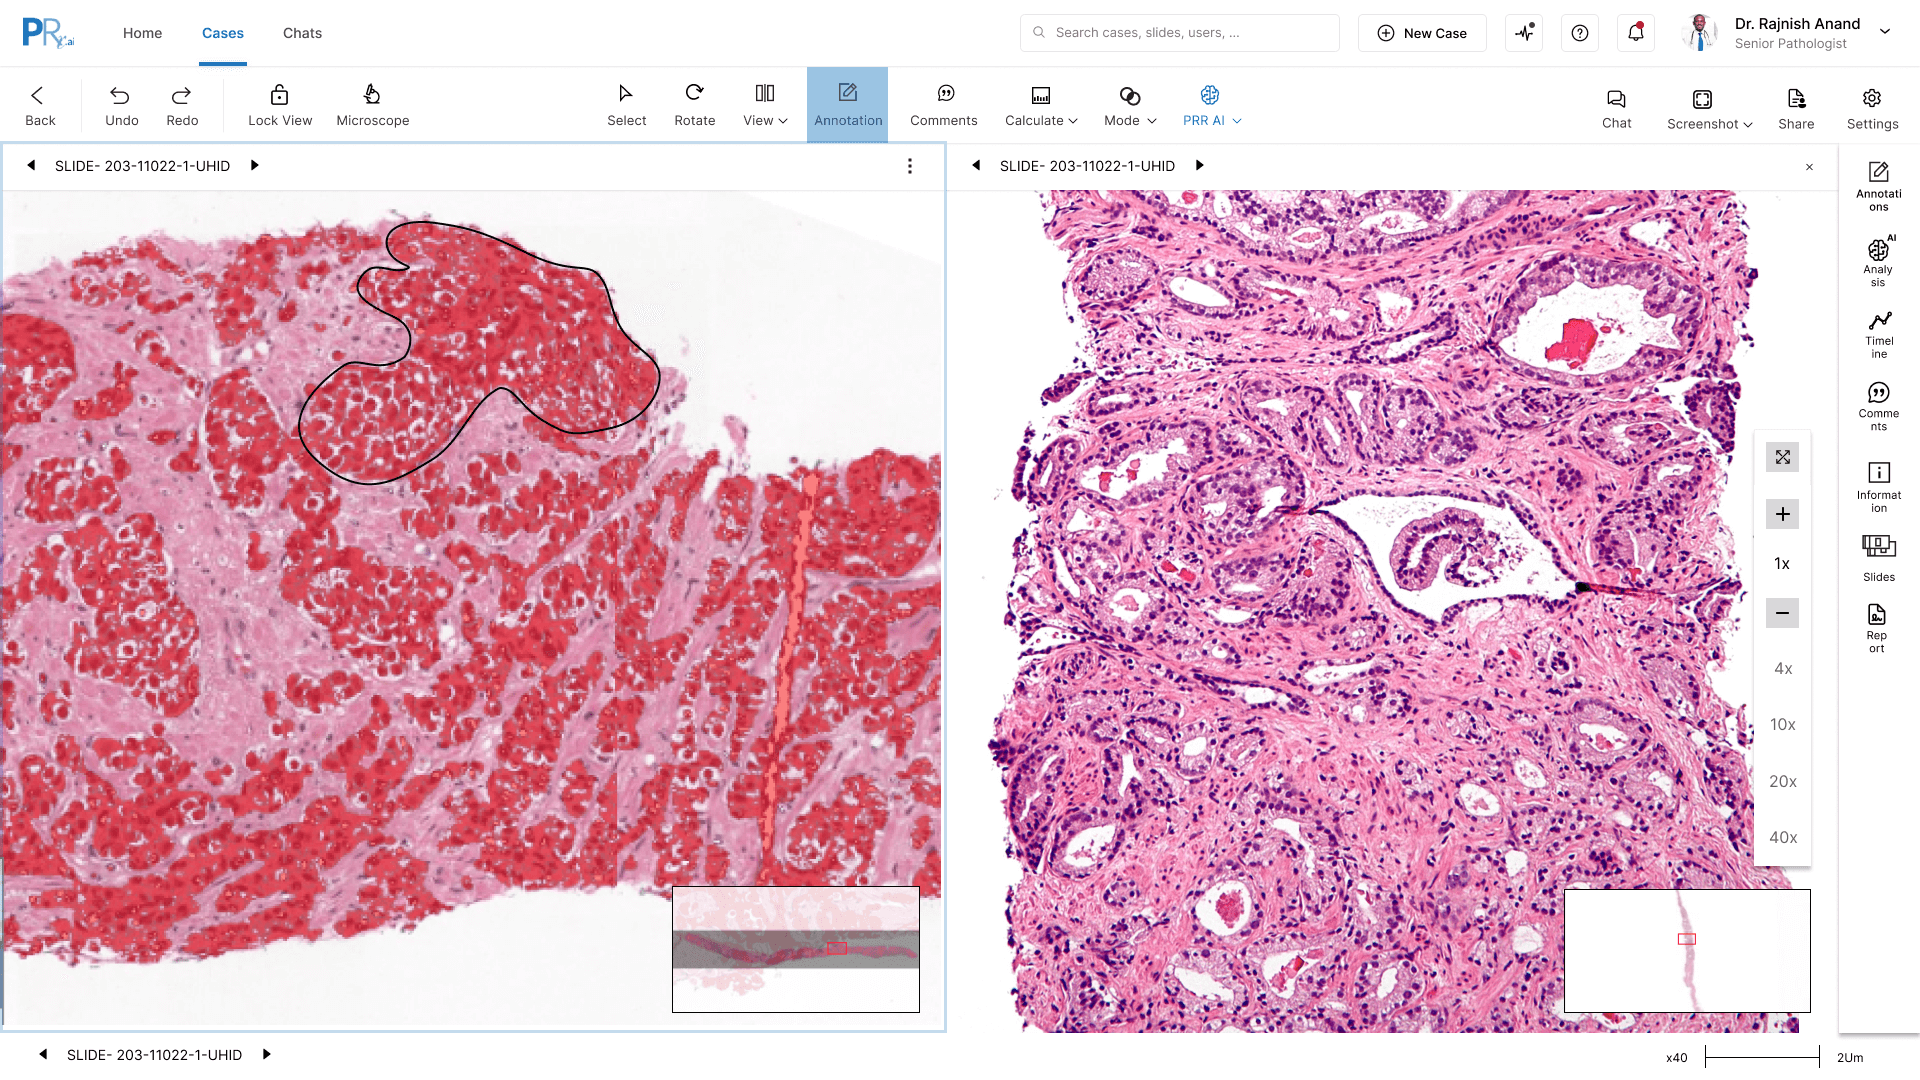Activate the Select pointer tool

(x=626, y=105)
